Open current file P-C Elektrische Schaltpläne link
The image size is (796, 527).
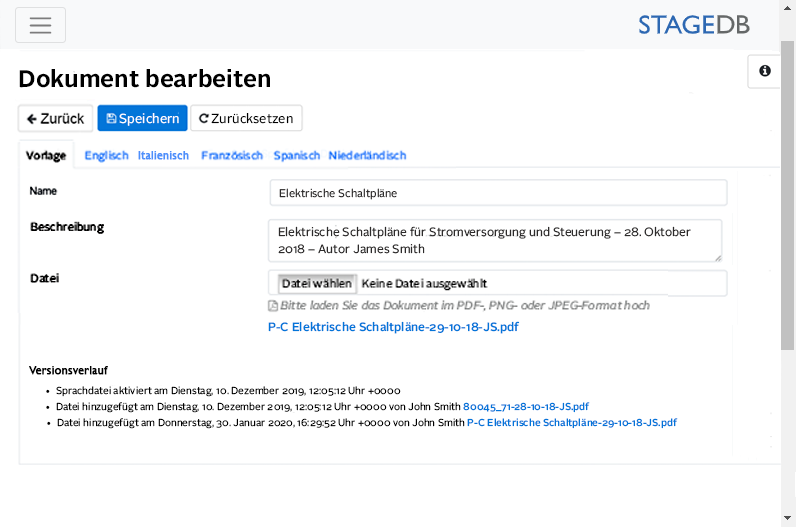(x=393, y=327)
